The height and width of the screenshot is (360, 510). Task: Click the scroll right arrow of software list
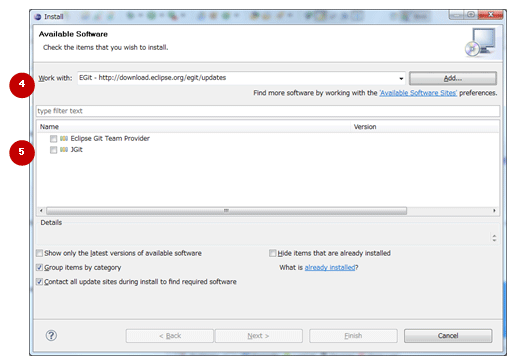(x=494, y=211)
